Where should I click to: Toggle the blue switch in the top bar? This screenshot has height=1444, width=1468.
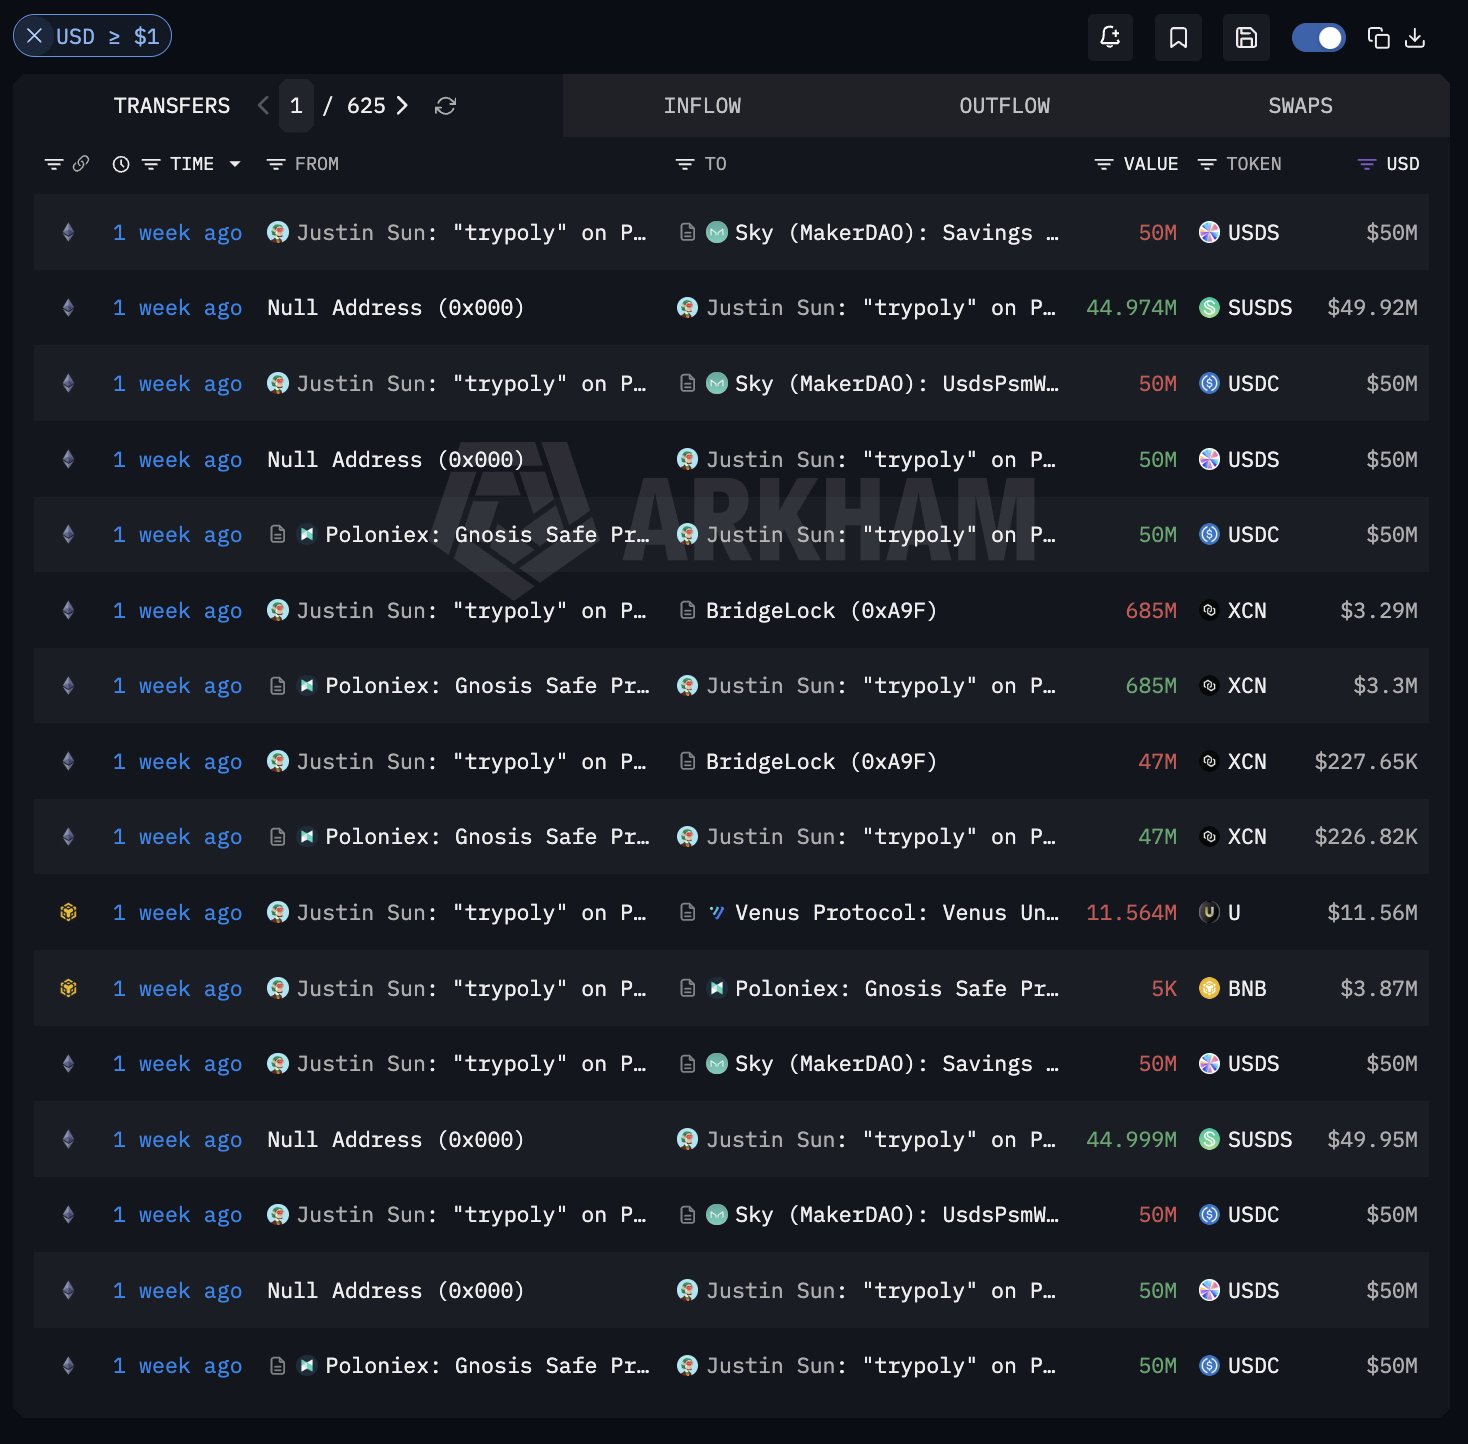tap(1318, 38)
